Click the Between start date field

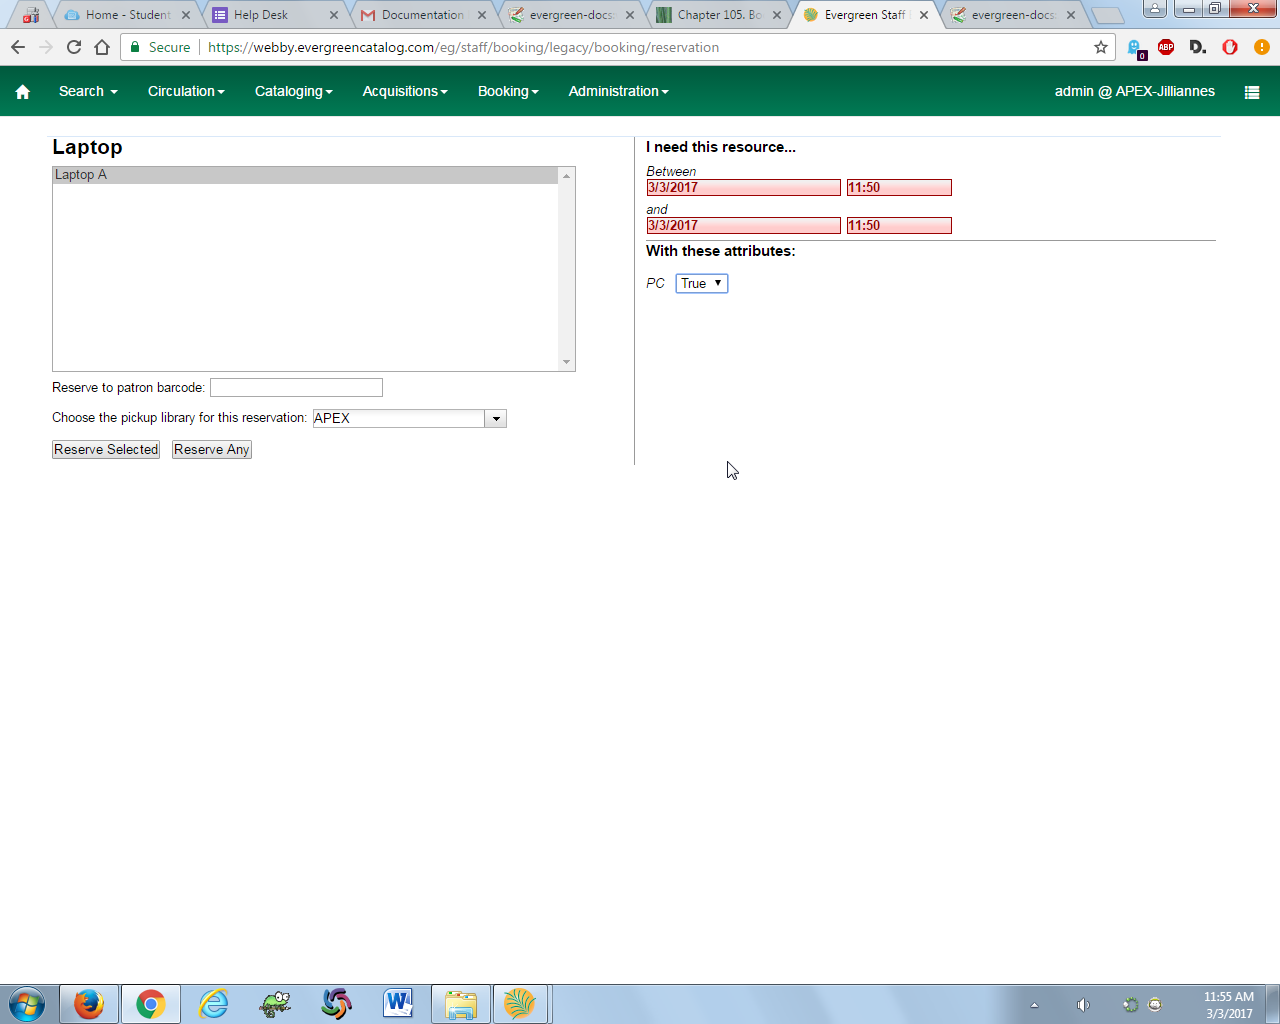[743, 188]
